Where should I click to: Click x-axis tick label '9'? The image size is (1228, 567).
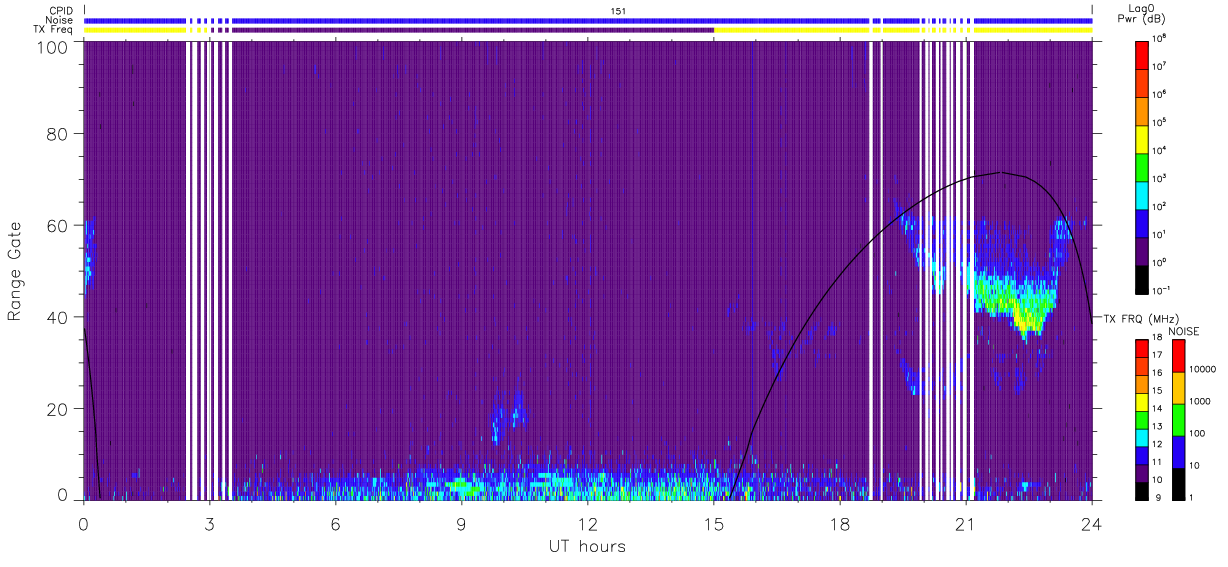[461, 524]
